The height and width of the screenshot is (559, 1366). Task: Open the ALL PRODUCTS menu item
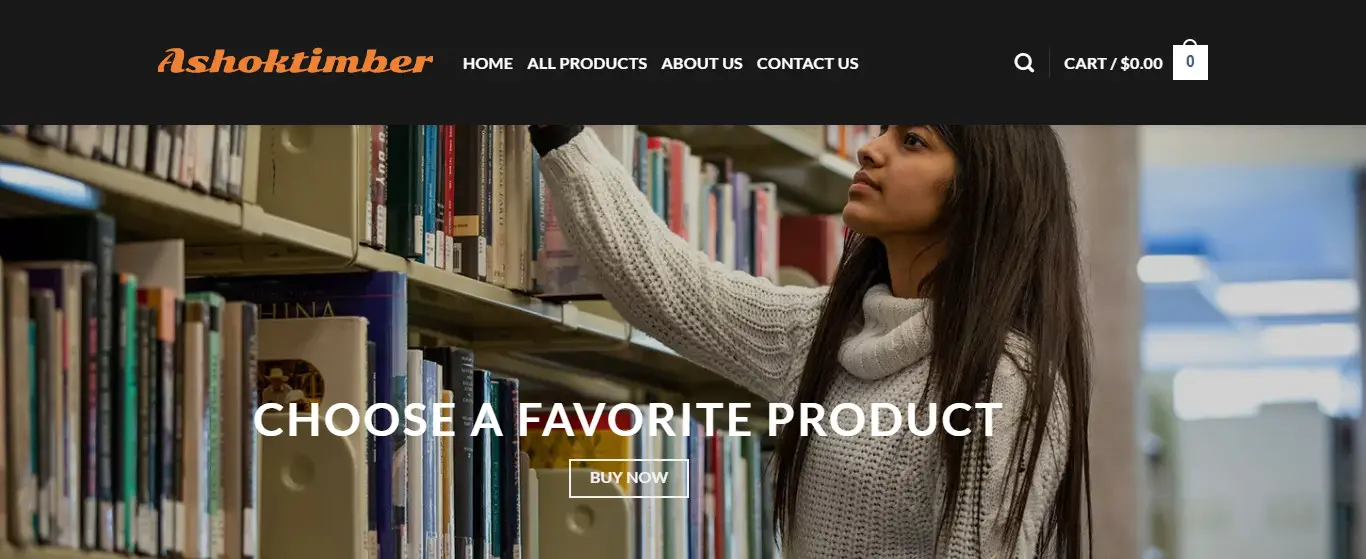click(587, 63)
